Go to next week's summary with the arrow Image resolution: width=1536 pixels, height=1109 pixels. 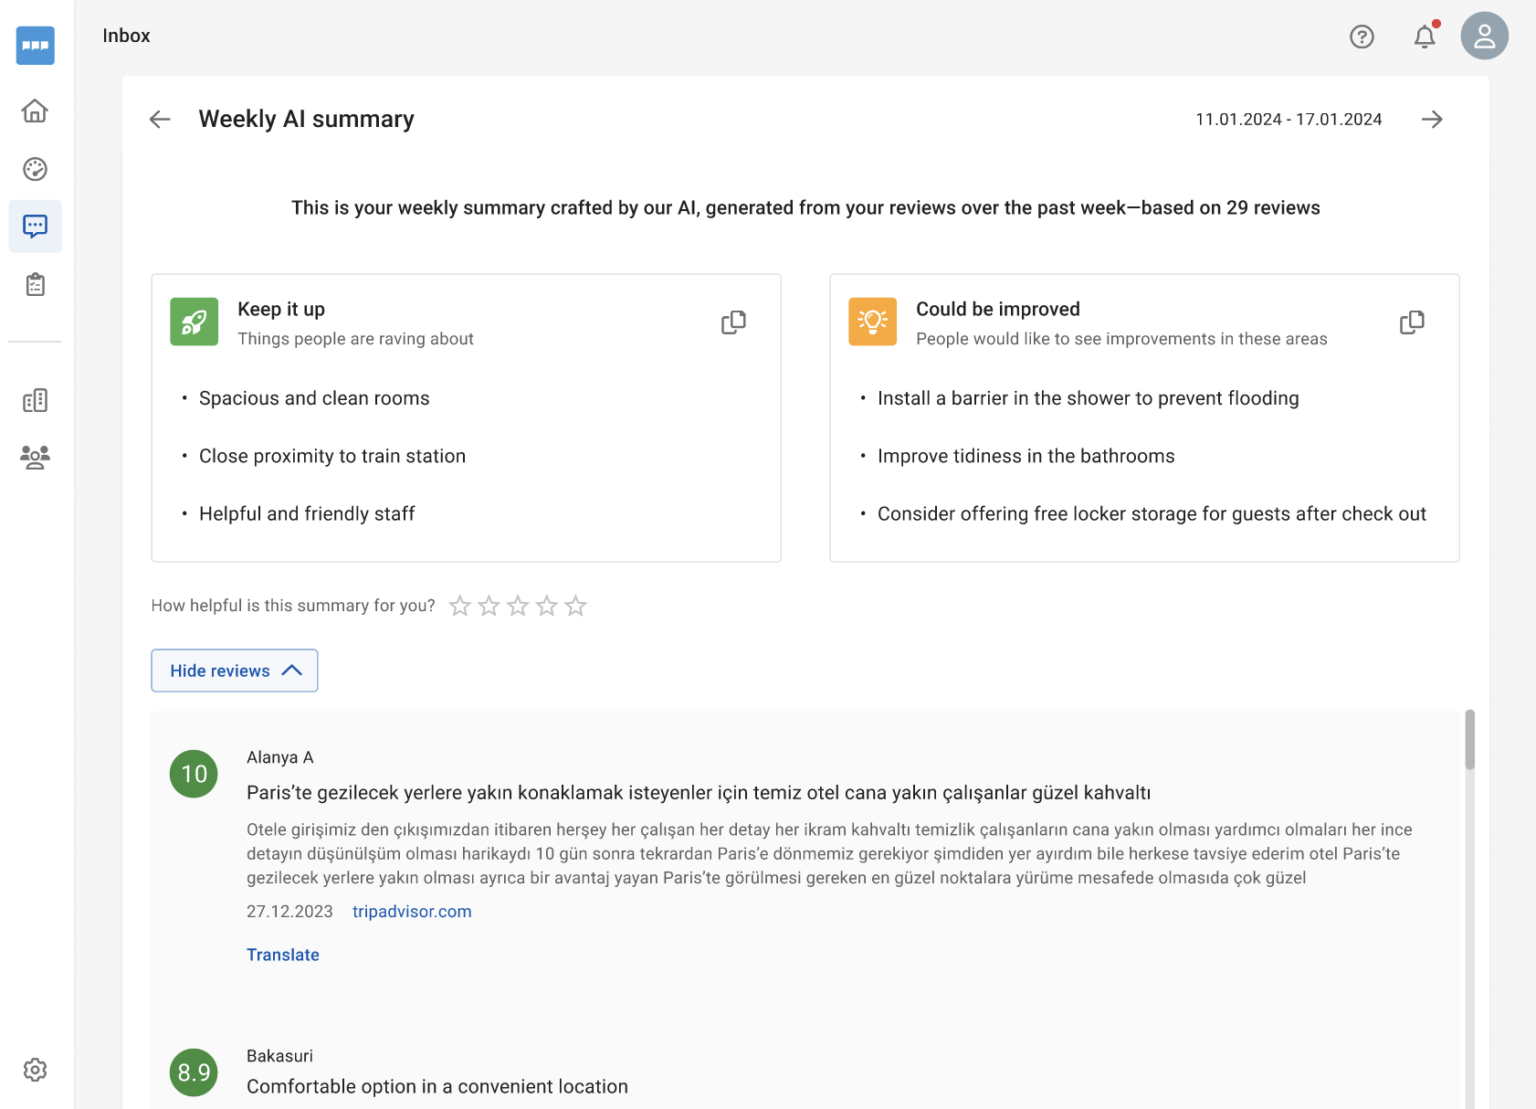point(1432,119)
